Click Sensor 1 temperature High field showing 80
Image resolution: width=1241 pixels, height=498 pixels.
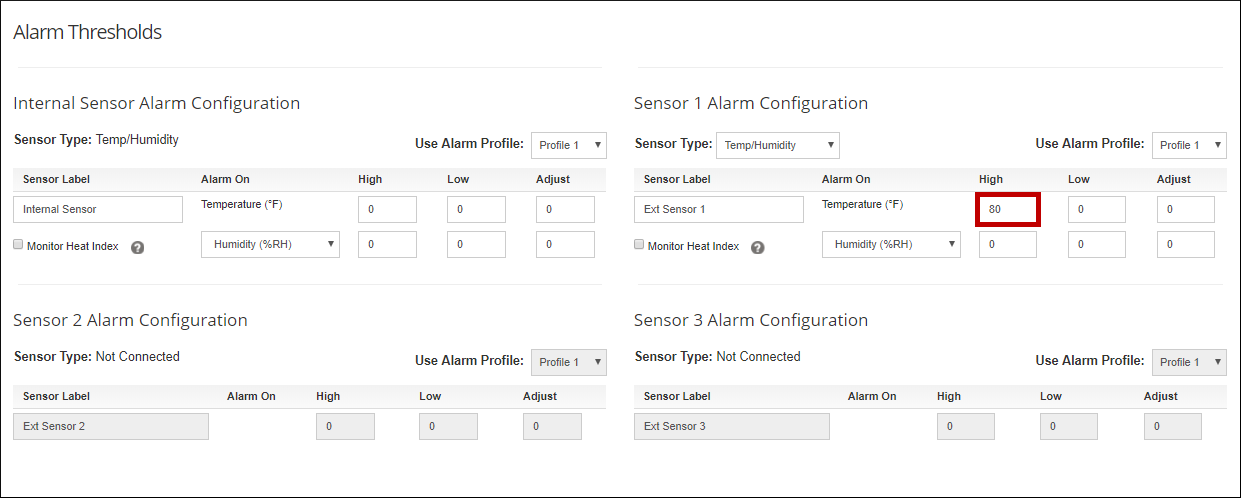(1008, 209)
